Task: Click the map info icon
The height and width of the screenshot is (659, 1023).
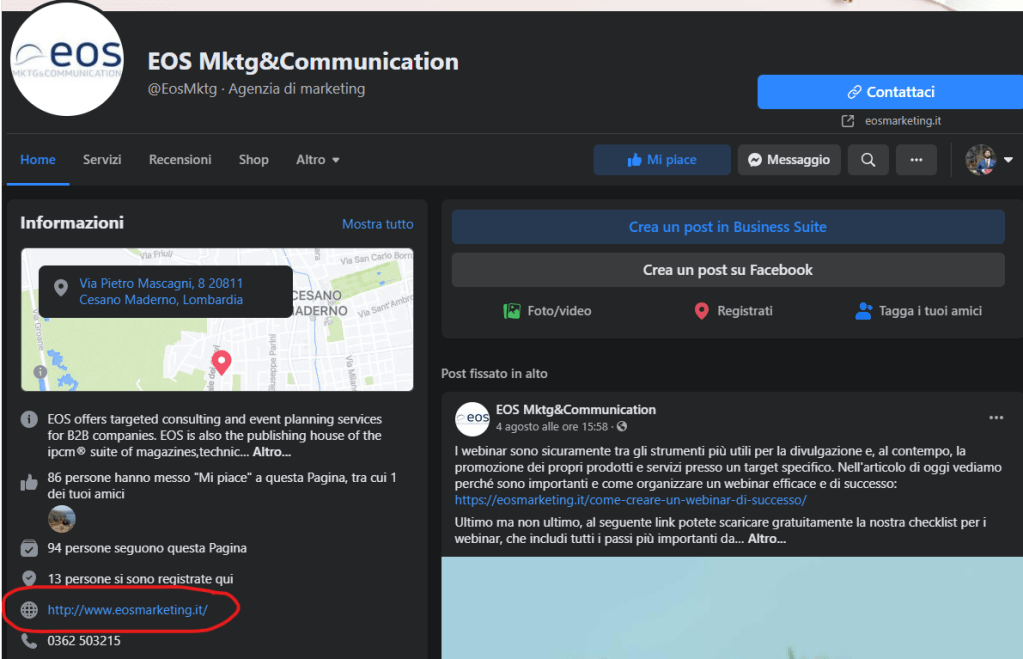Action: click(40, 372)
